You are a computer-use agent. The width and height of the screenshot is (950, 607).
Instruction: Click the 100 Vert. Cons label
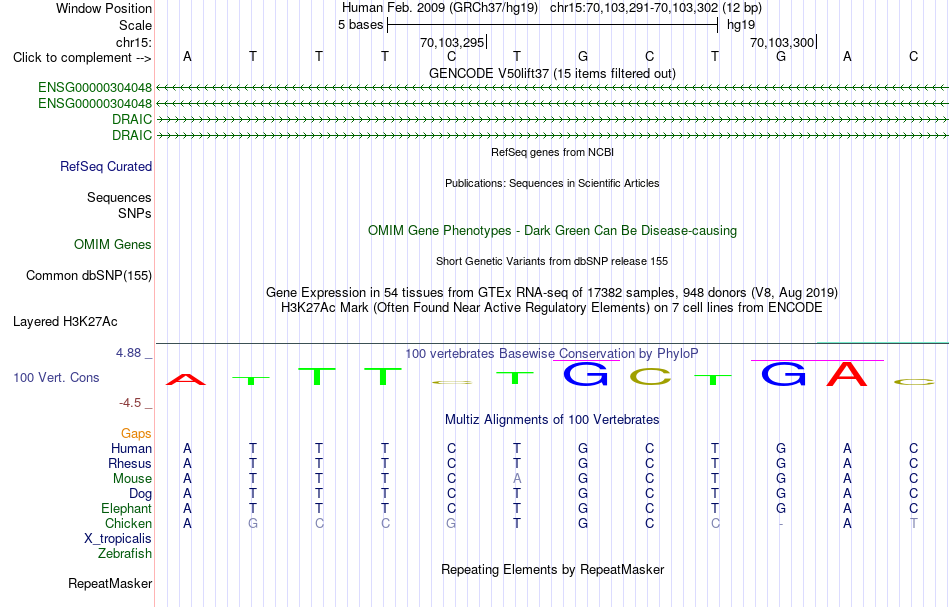56,377
